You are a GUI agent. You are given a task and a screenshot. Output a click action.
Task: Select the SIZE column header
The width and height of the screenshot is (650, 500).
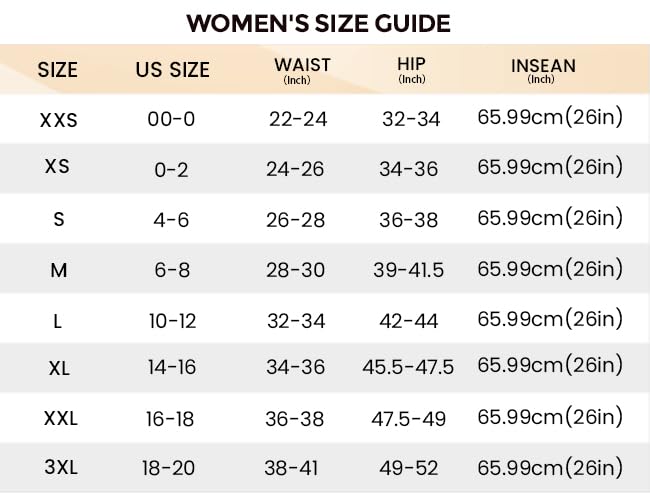58,70
